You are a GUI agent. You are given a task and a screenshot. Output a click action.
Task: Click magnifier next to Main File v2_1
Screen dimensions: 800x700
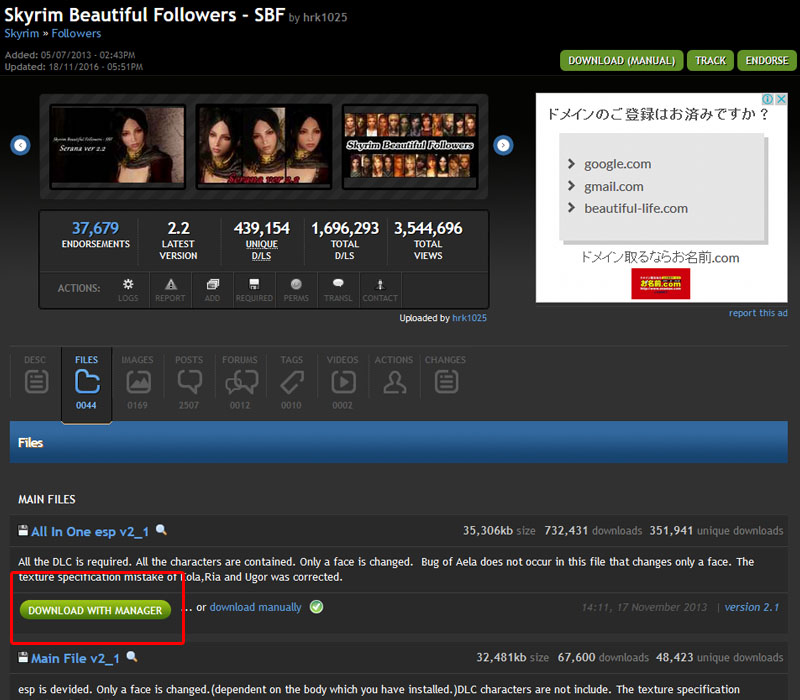pos(132,657)
